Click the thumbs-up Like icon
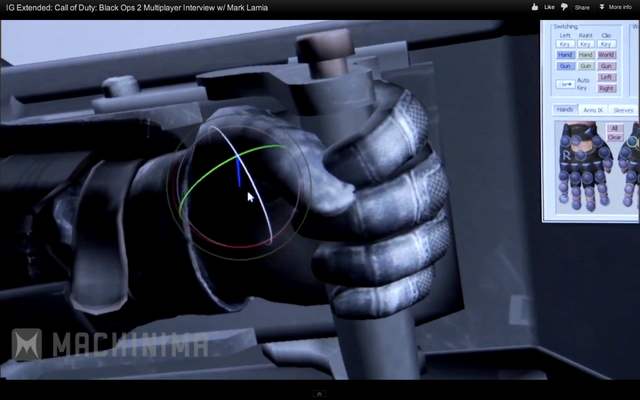640x400 pixels. [535, 7]
